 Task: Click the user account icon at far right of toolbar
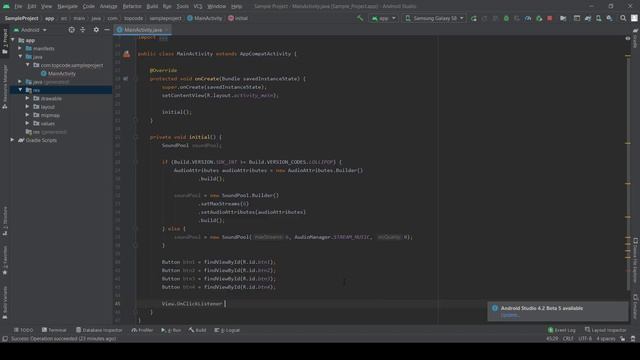tap(634, 18)
